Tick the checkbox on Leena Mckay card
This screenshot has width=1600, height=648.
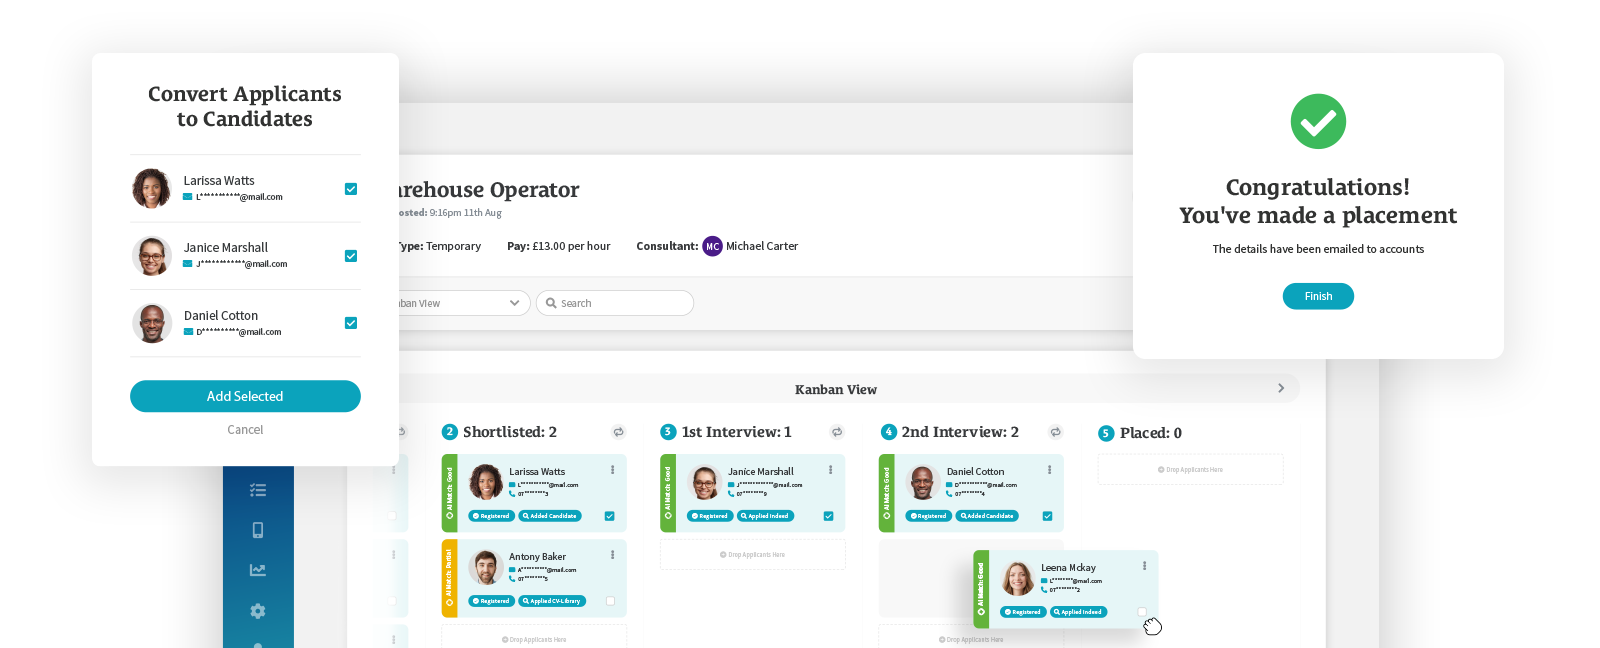pyautogui.click(x=1142, y=612)
